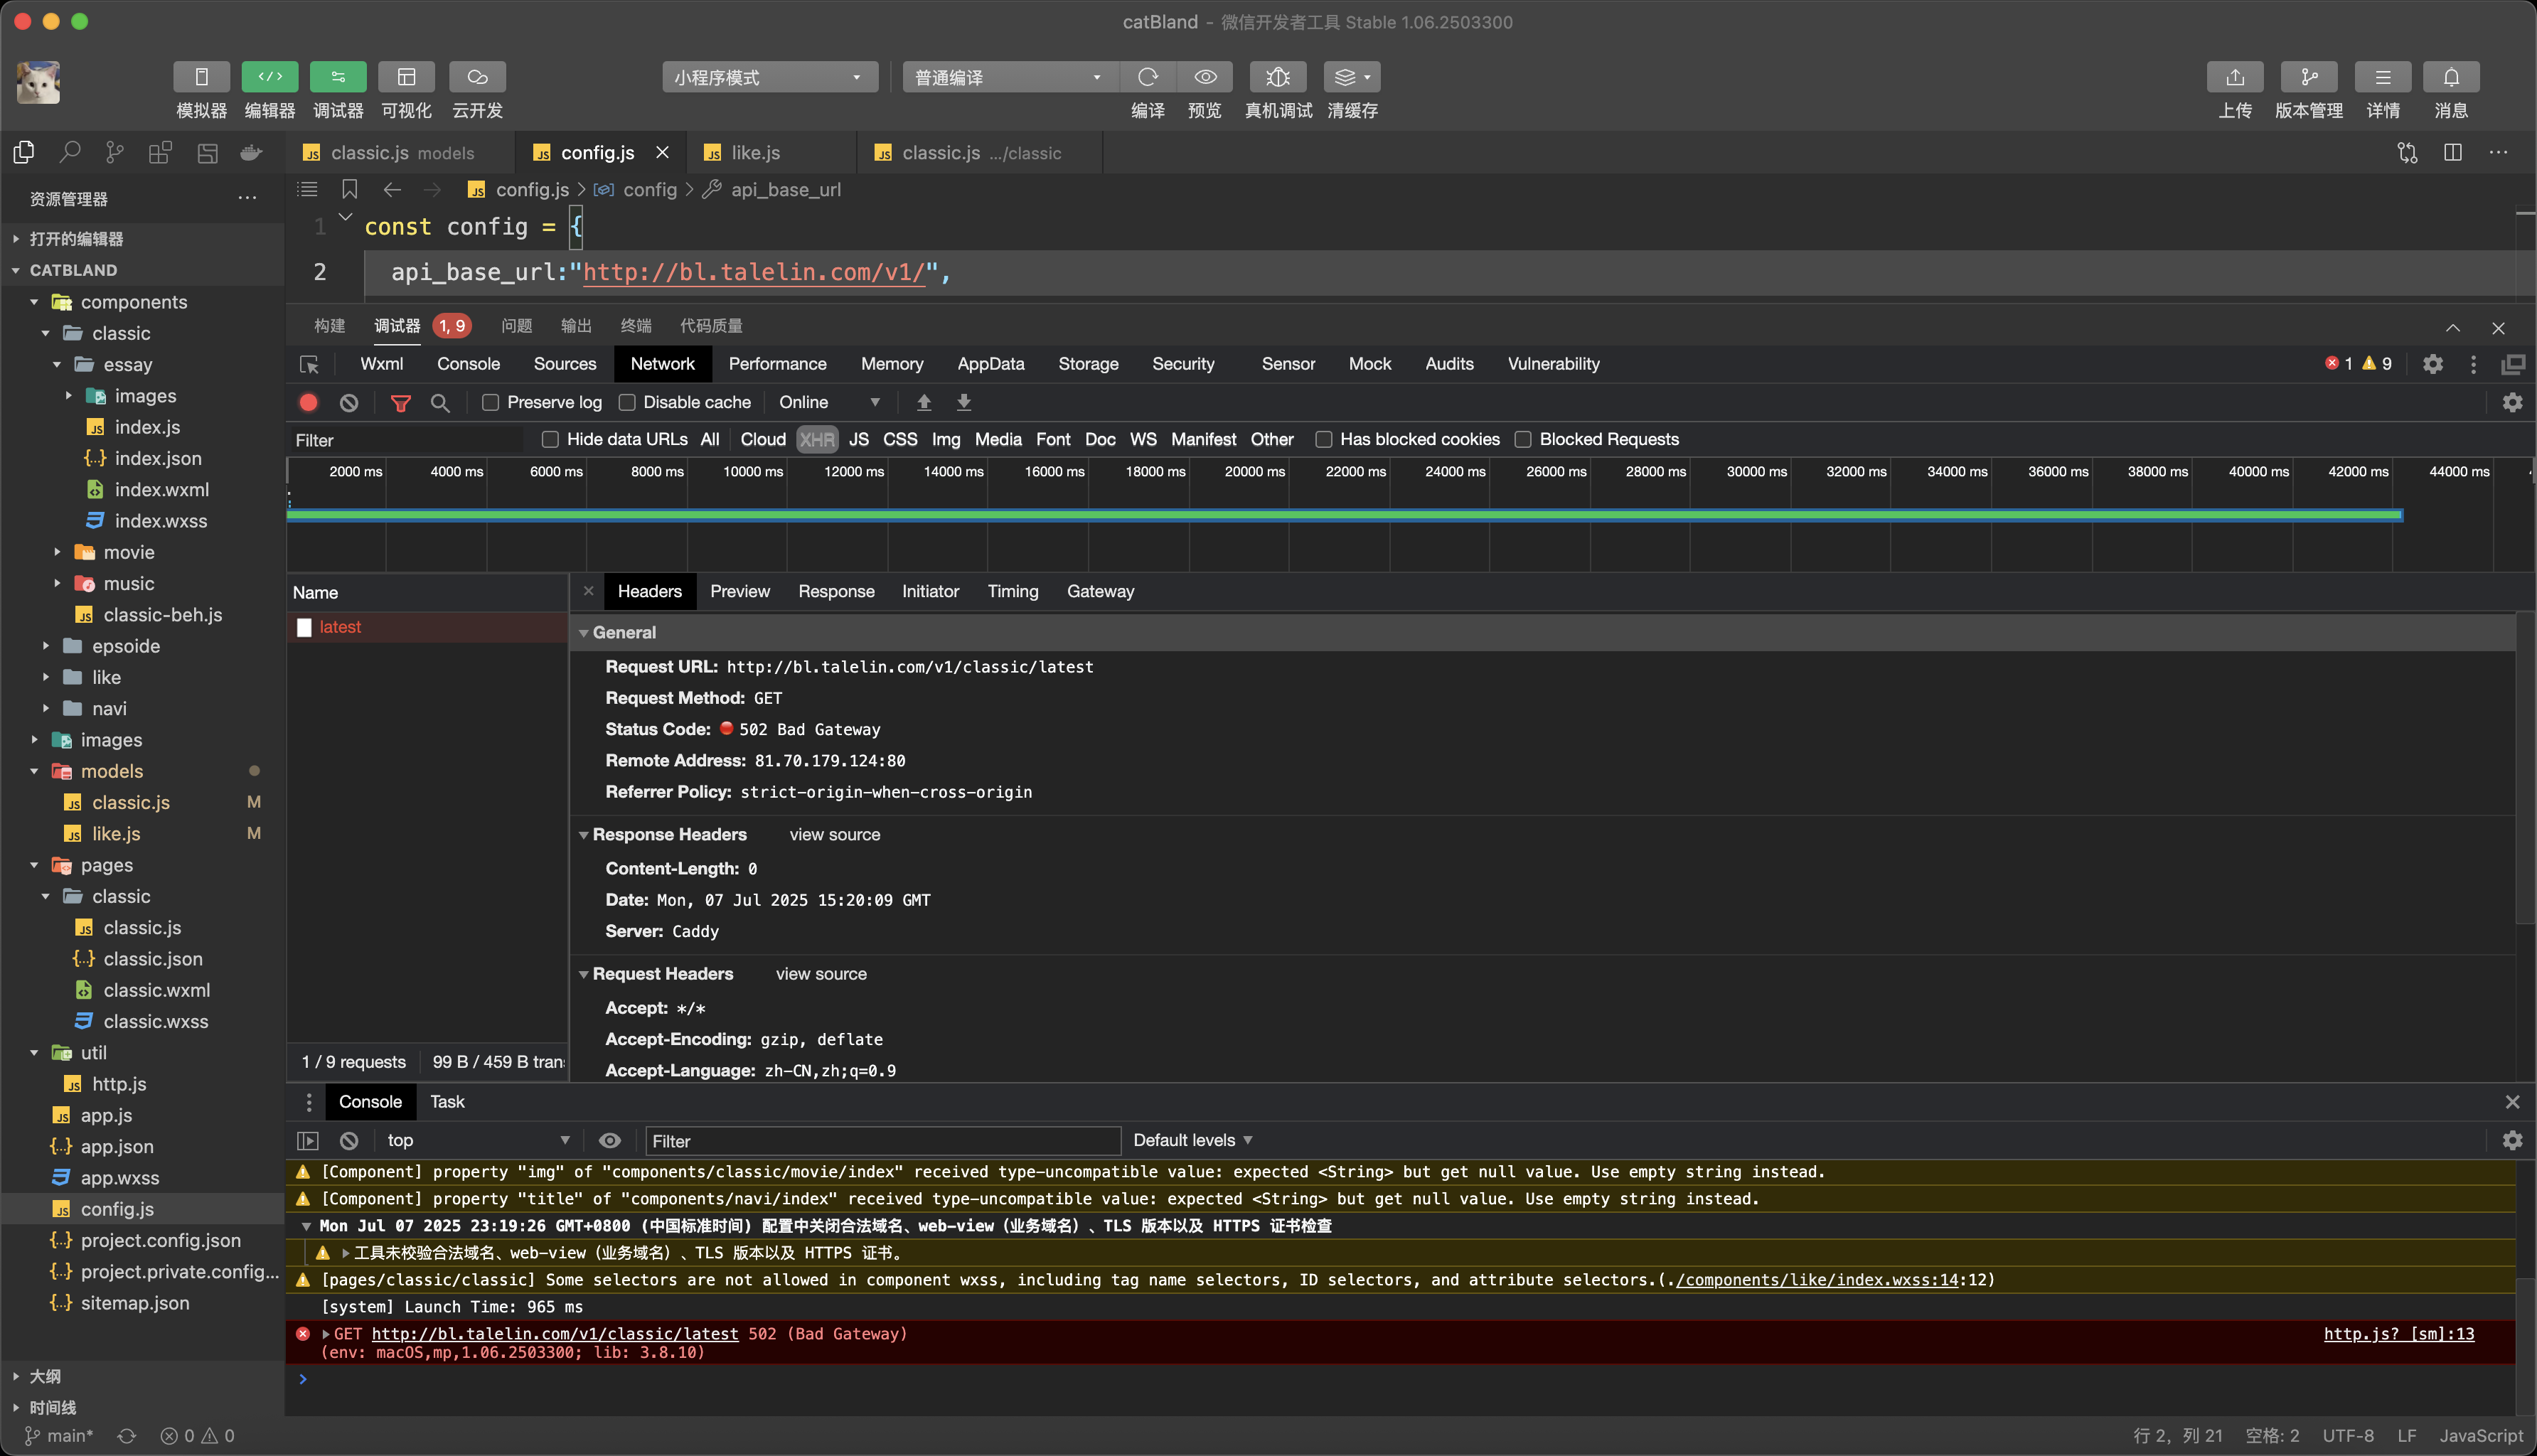Switch to the Console devtools tab
Image resolution: width=2537 pixels, height=1456 pixels.
point(467,364)
